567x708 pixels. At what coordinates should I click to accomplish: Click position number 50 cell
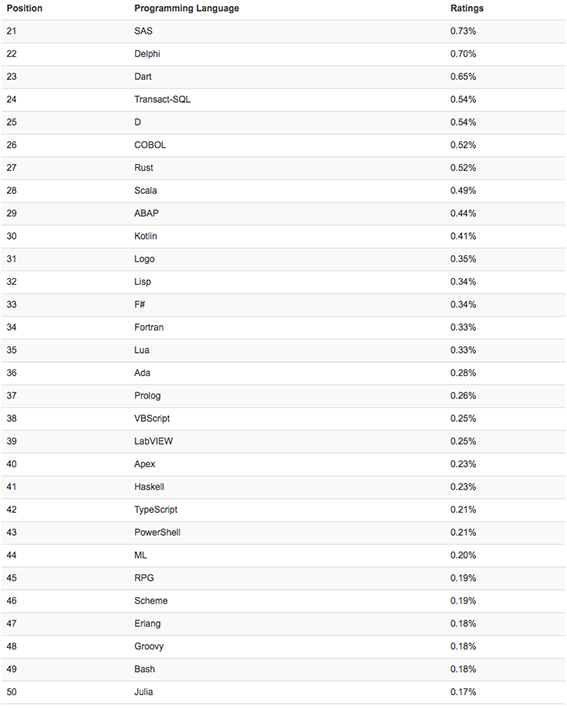point(12,692)
